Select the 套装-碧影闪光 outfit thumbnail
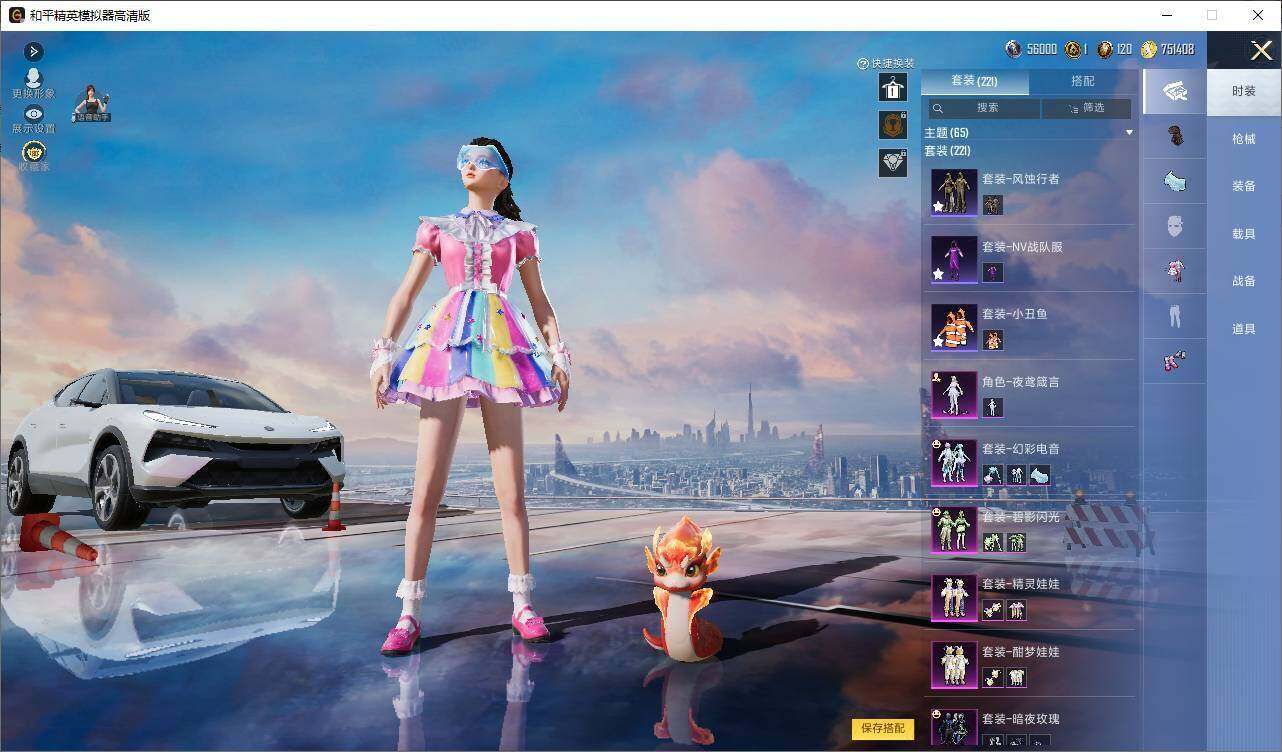 point(954,529)
